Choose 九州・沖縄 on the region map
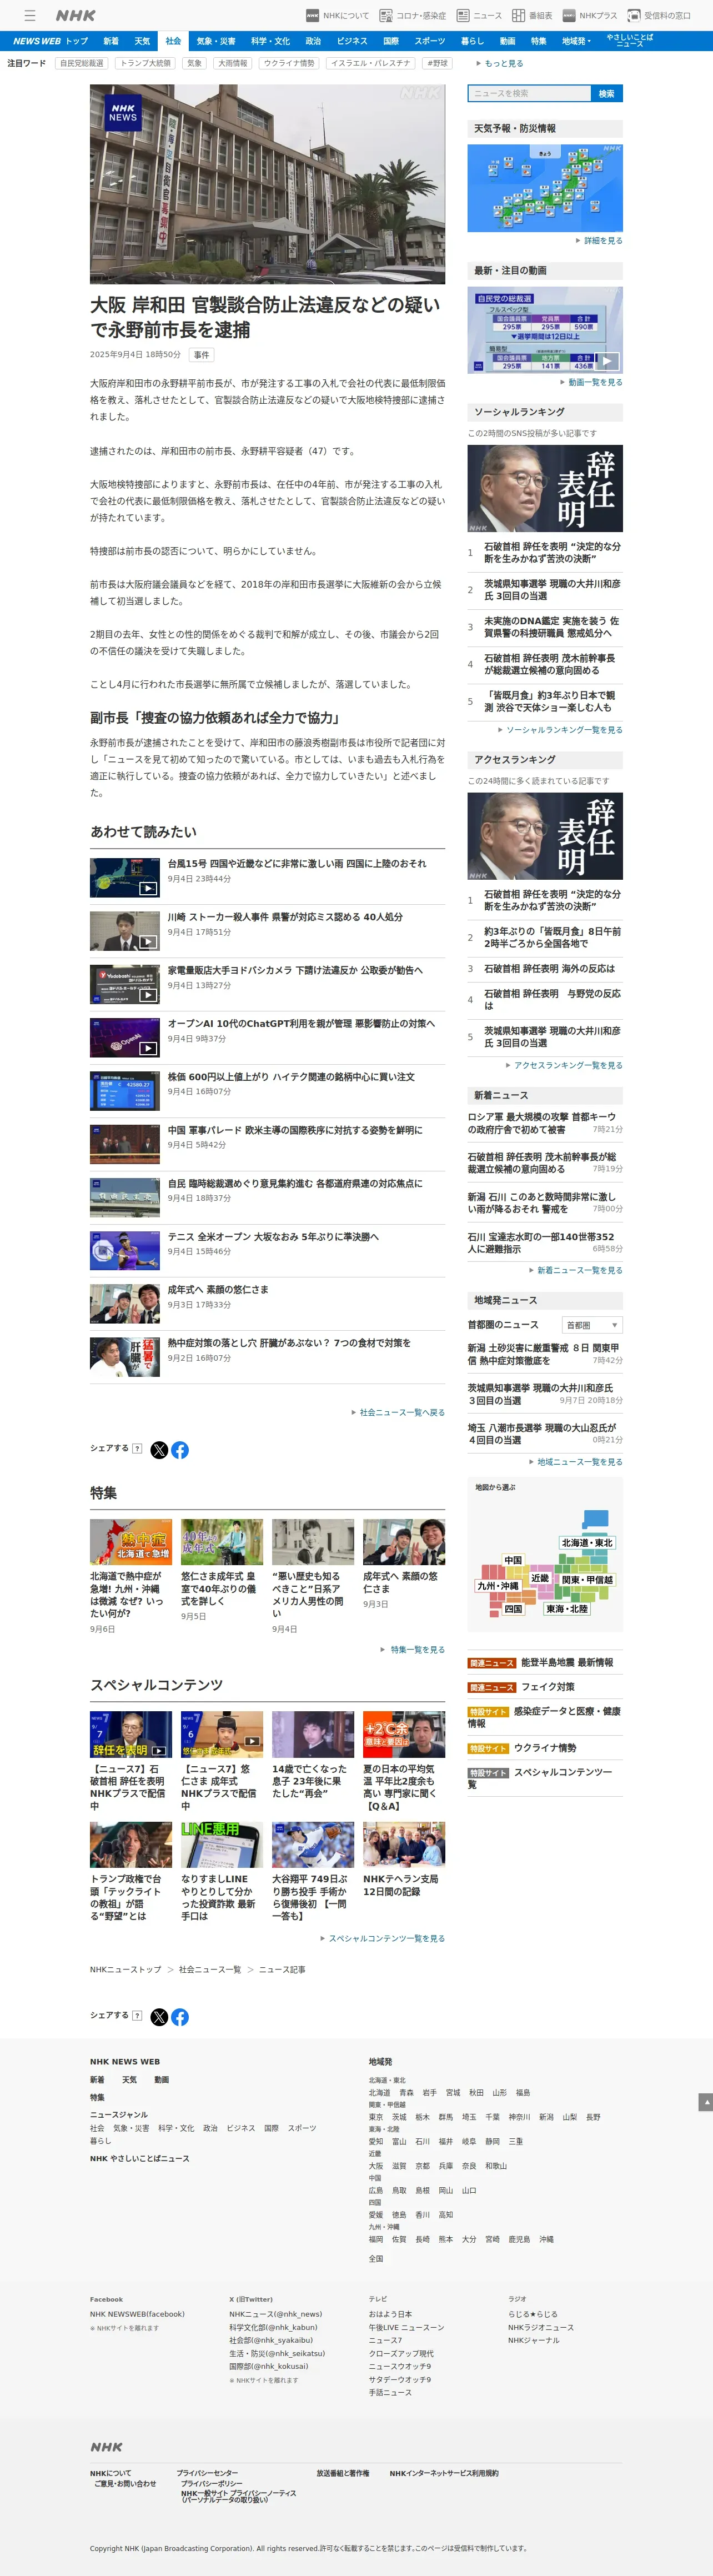 tap(498, 1586)
